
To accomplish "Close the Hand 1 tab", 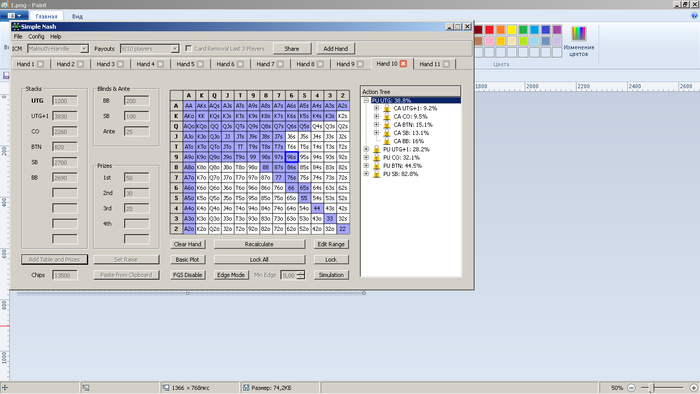I will coord(41,64).
